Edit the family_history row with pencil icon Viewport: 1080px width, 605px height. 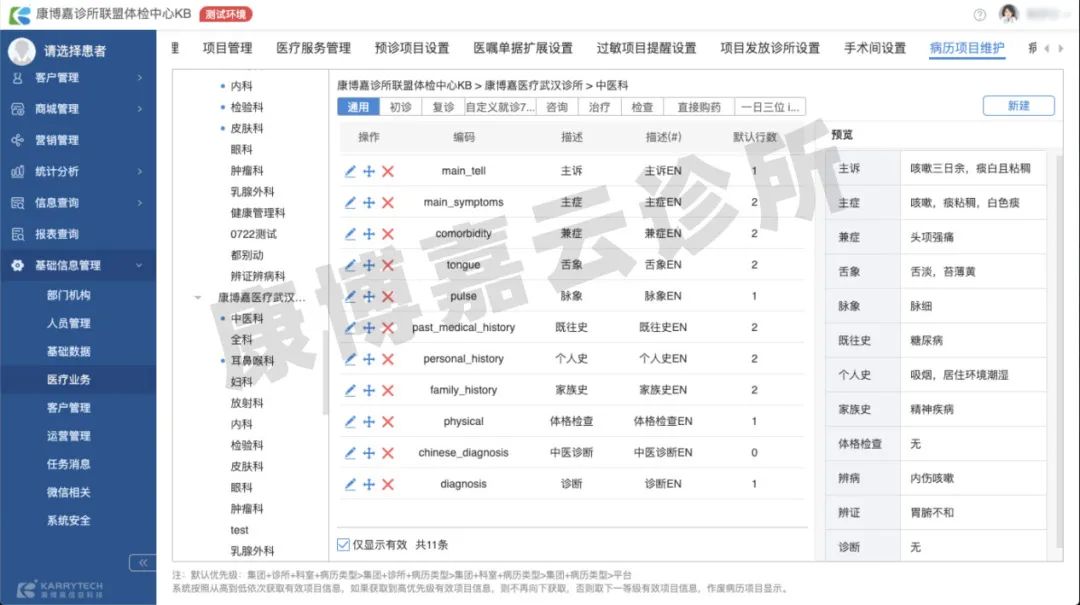(350, 390)
